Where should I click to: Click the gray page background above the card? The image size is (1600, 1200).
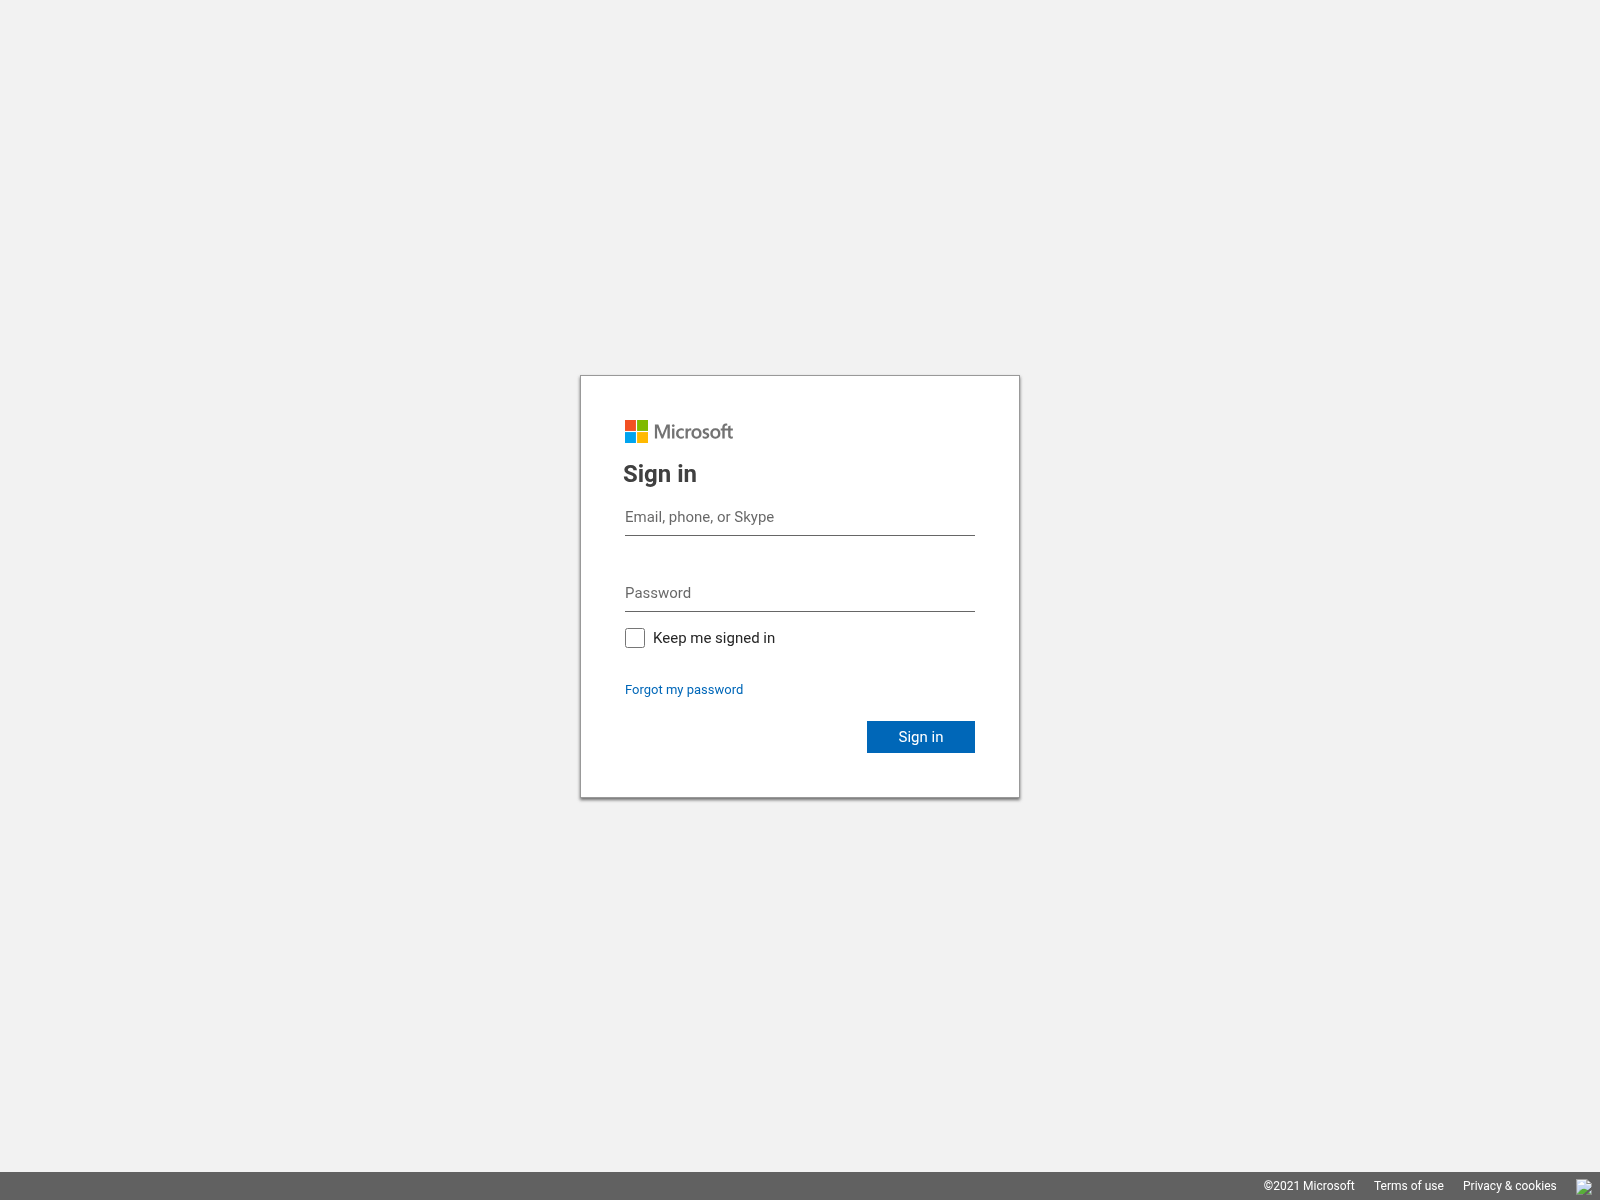click(800, 200)
